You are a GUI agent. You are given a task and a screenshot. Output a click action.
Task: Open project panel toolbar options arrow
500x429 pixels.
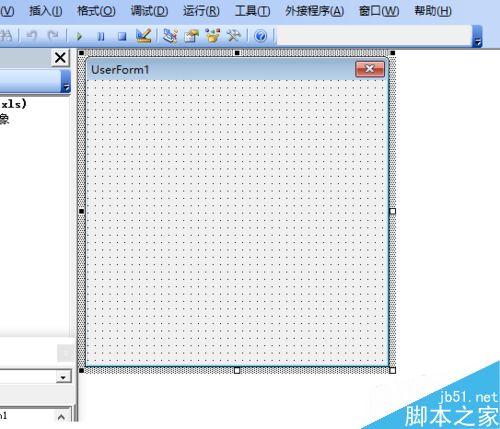[x=66, y=81]
